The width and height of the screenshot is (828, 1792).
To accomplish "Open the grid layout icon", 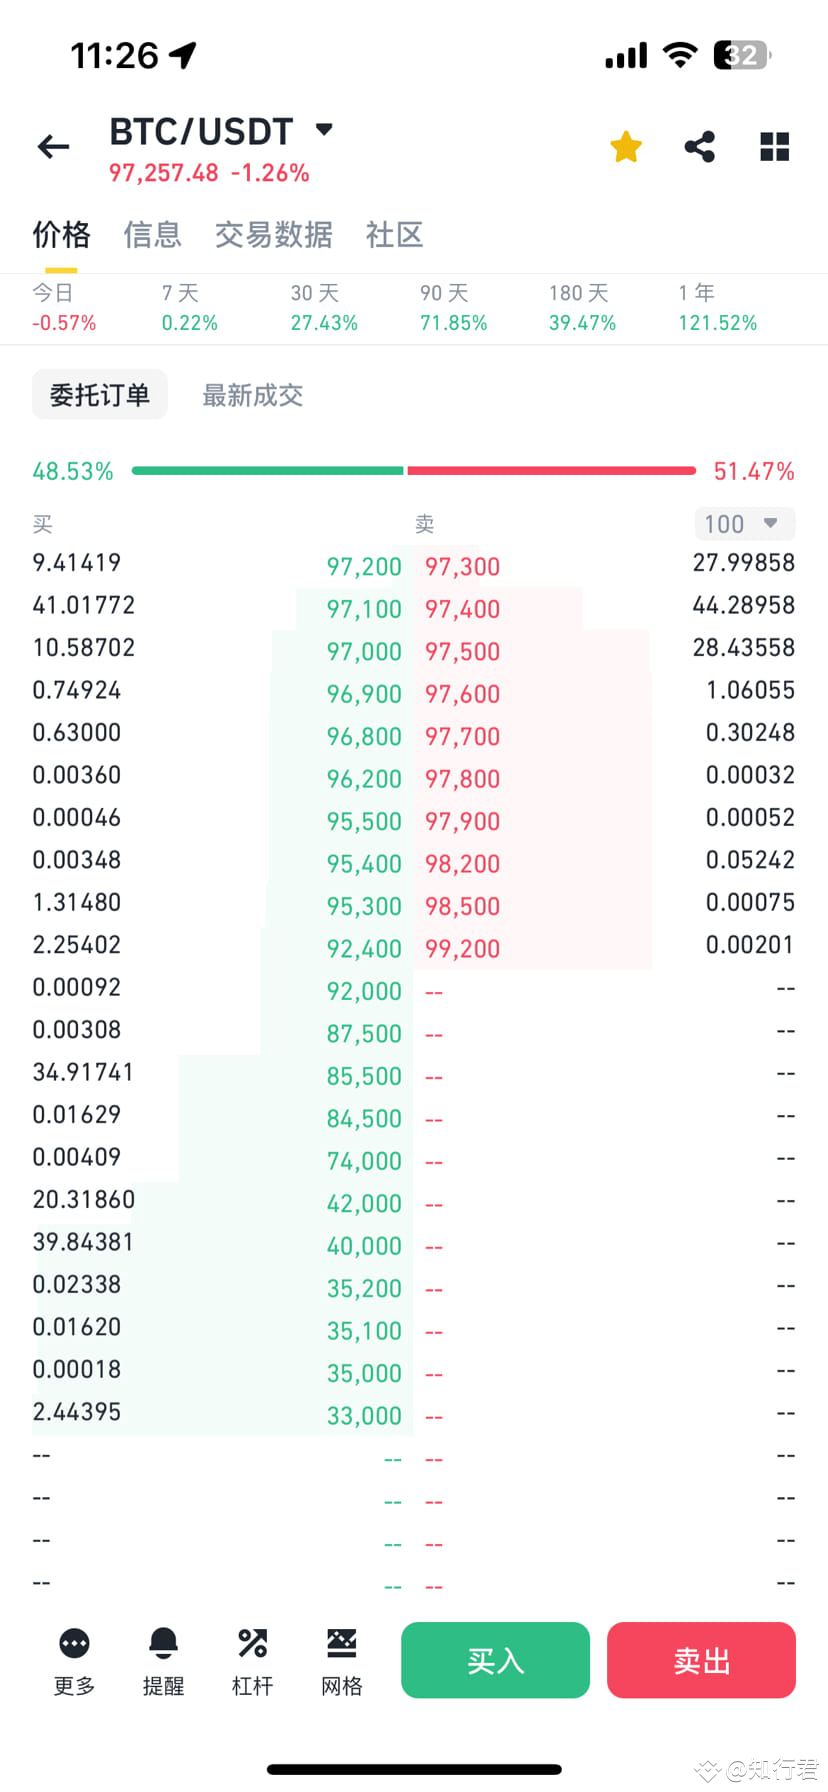I will pyautogui.click(x=775, y=147).
